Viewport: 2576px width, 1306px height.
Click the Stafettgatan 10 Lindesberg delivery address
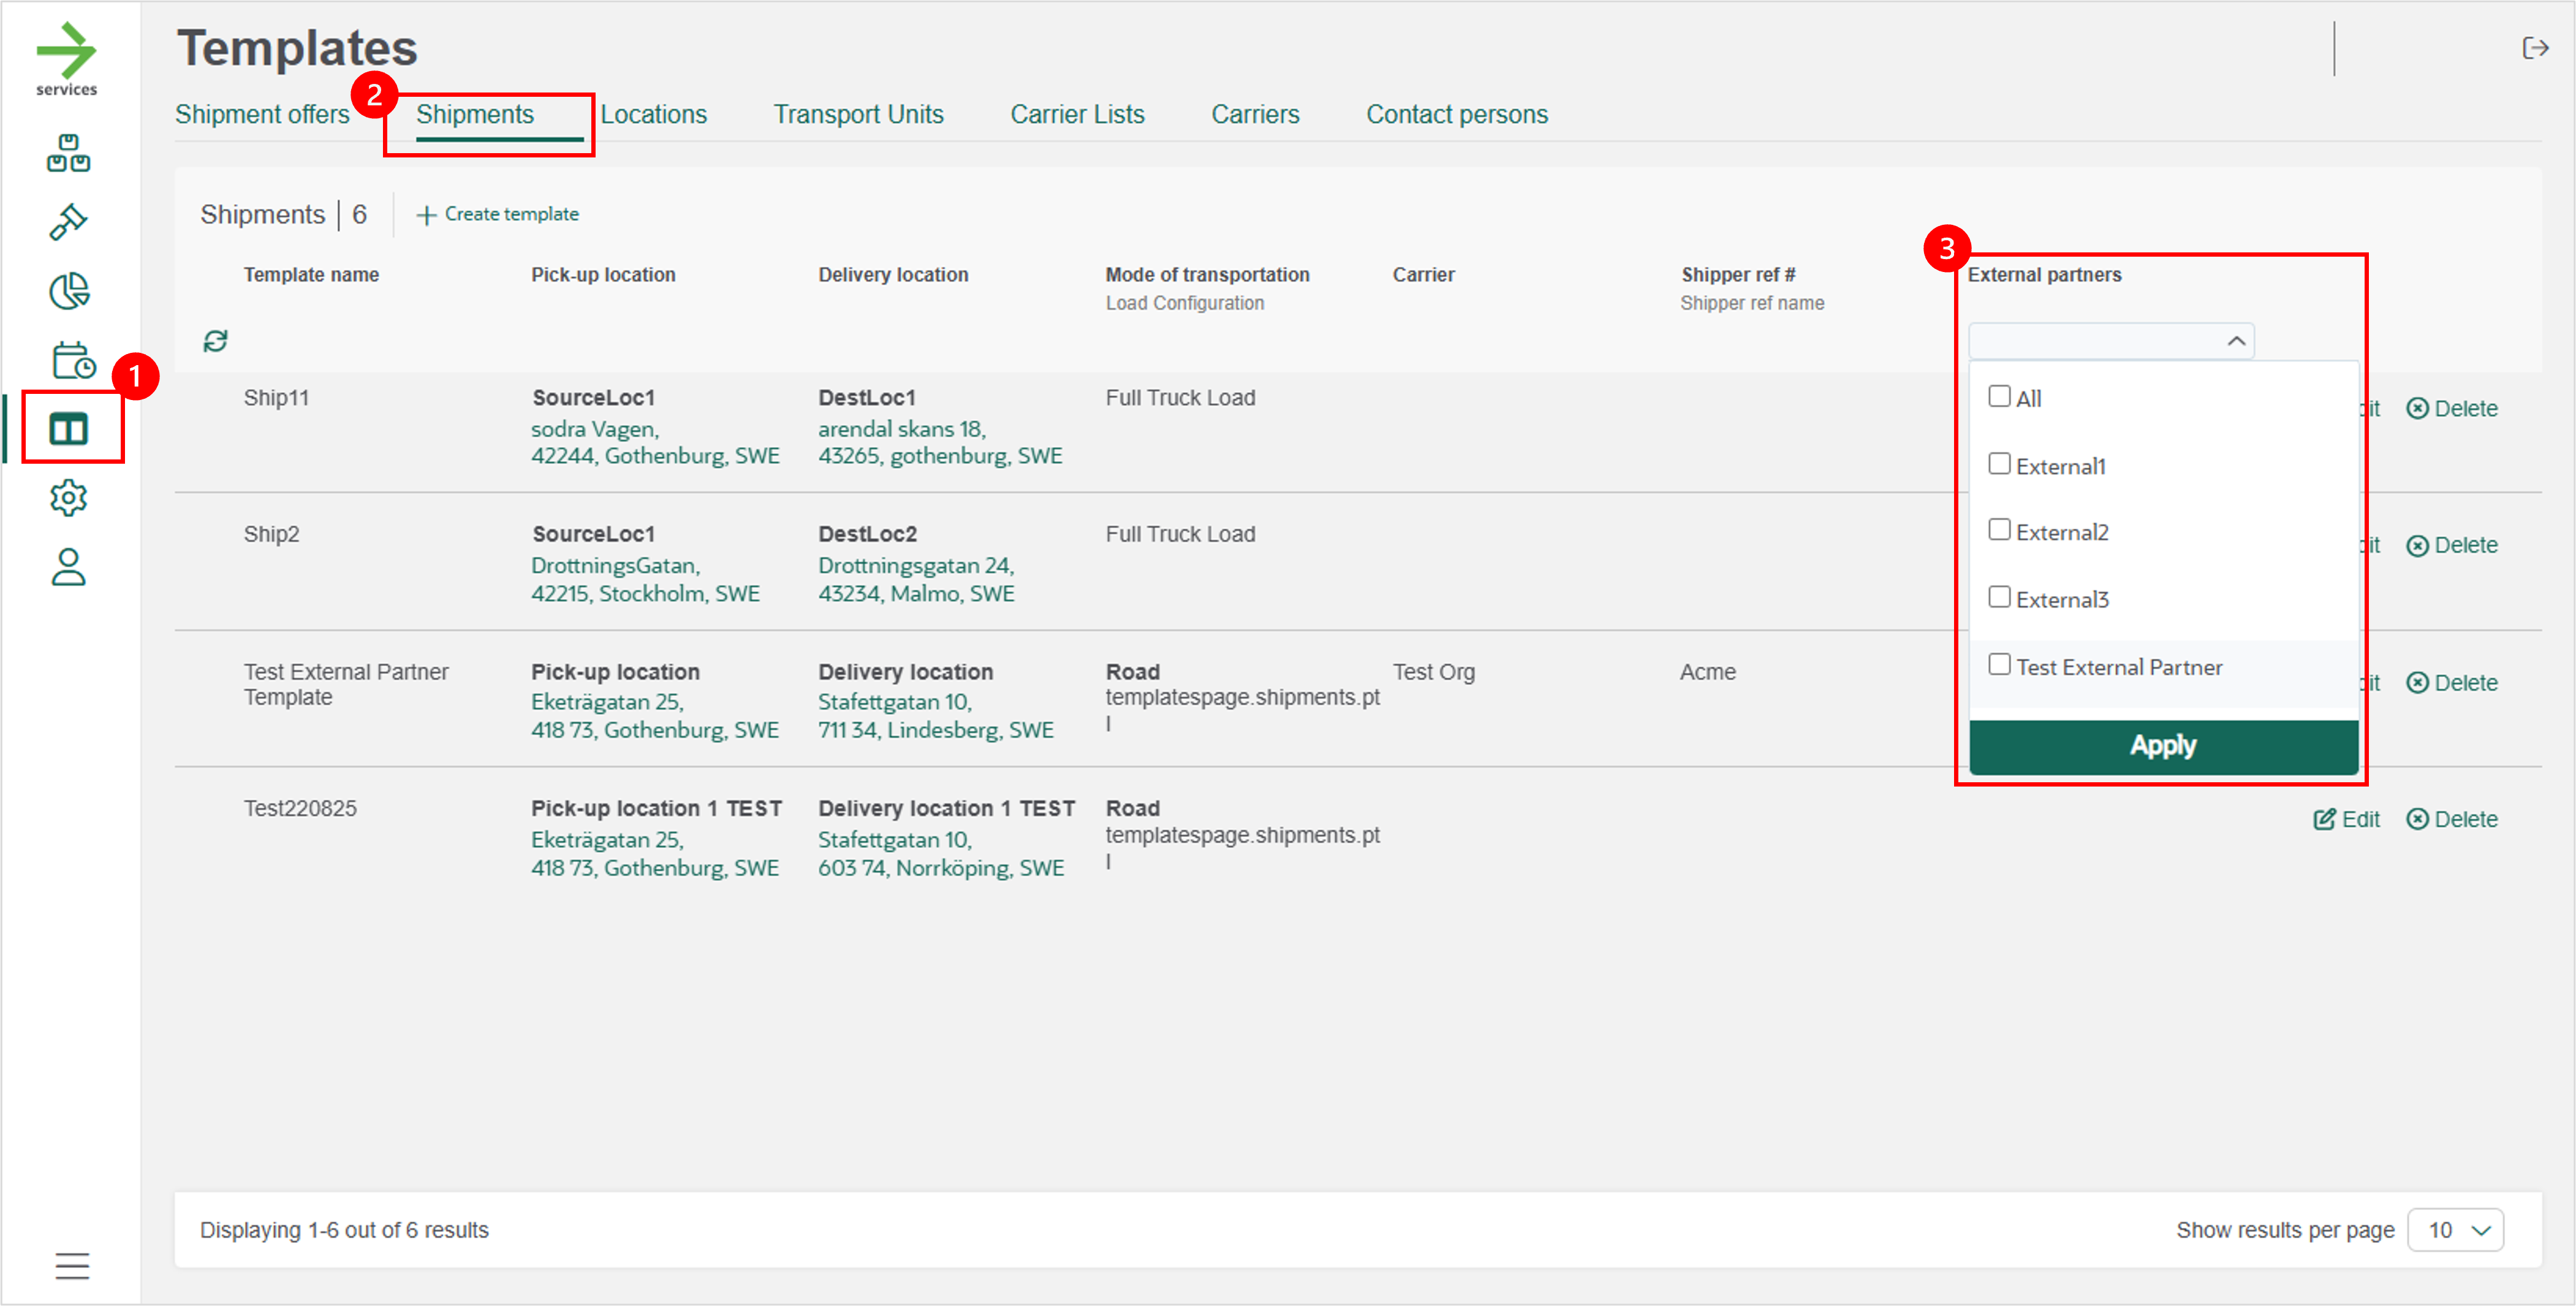pos(935,716)
